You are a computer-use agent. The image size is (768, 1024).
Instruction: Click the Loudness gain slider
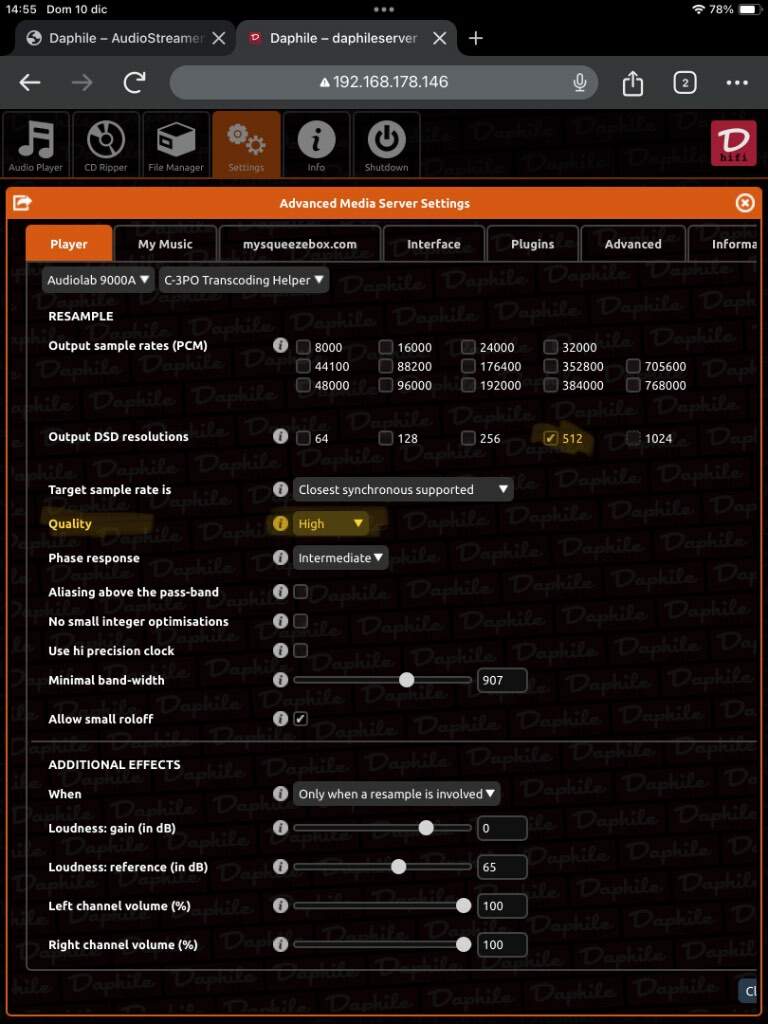[x=382, y=828]
